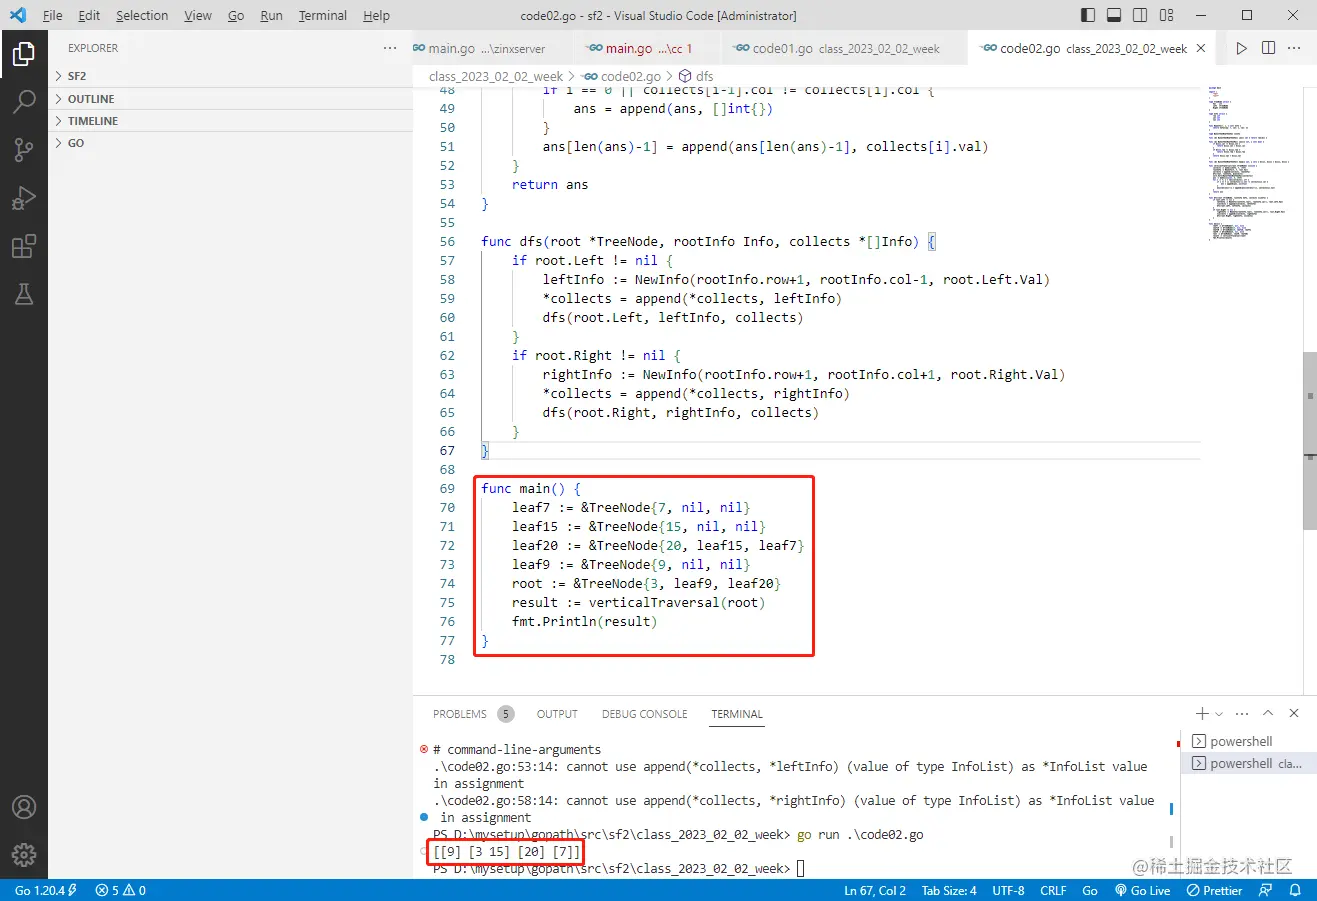This screenshot has width=1317, height=901.
Task: Expand the OUTLINE section
Action: (230, 99)
